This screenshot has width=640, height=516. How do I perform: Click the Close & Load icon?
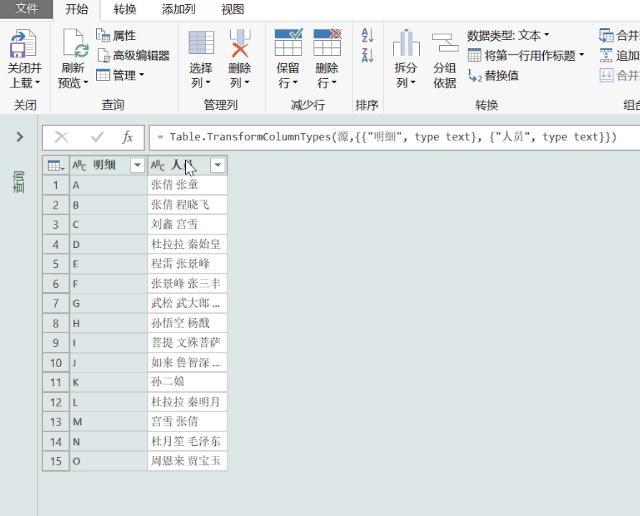coord(23,43)
